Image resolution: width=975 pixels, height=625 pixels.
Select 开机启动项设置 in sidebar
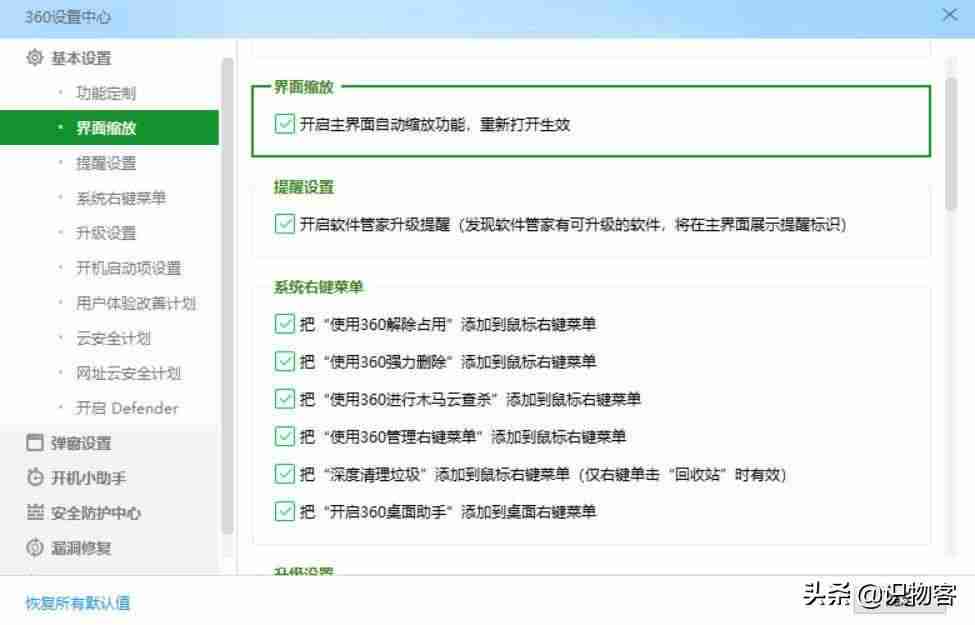coord(128,268)
